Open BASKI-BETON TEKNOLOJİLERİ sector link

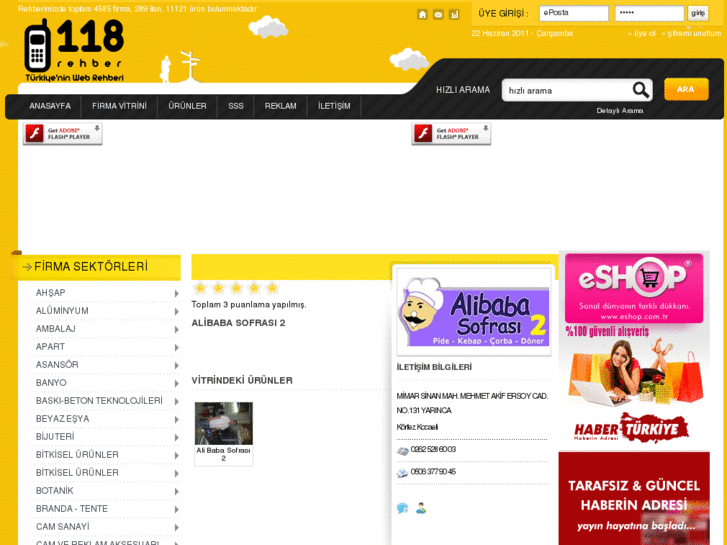click(99, 401)
